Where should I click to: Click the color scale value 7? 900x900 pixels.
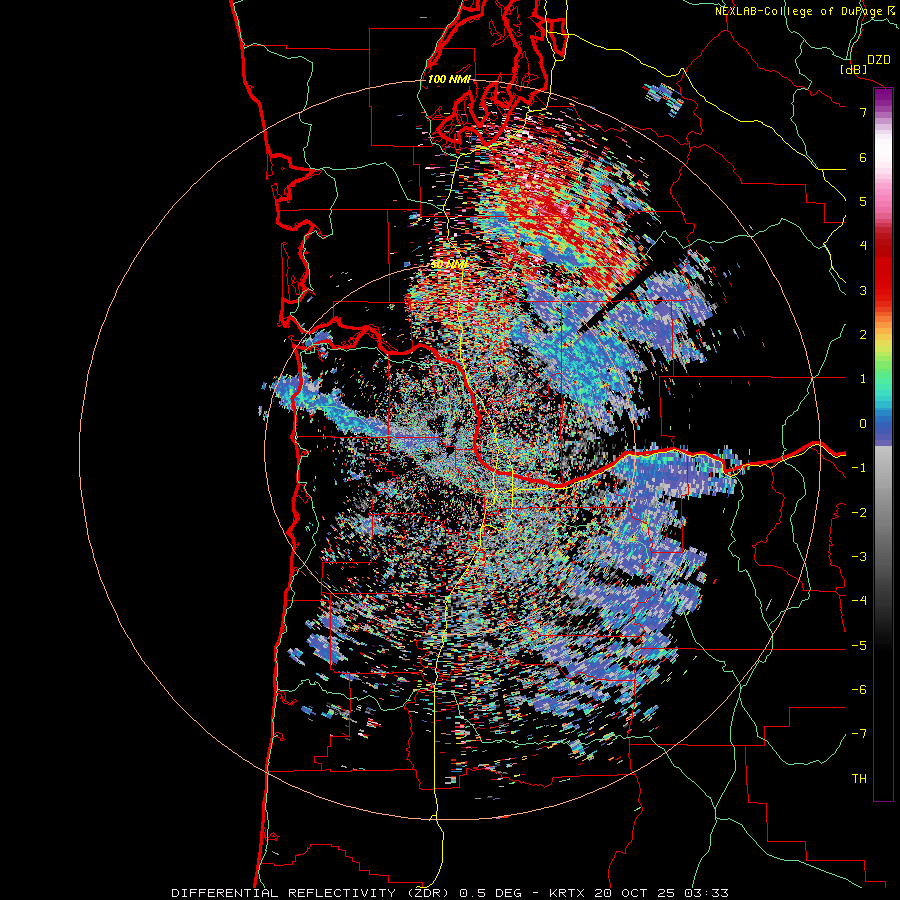863,112
